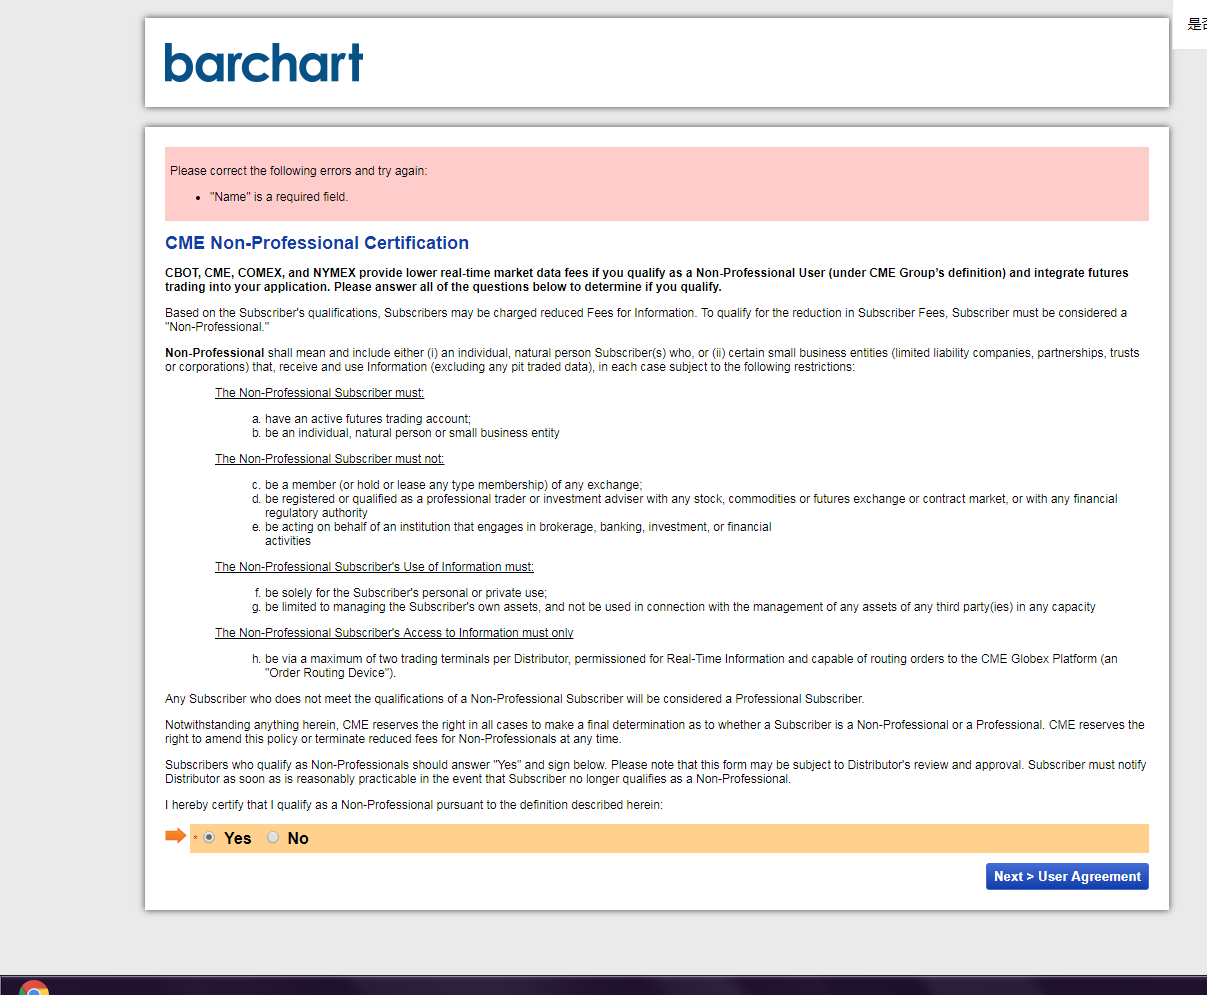1207x995 pixels.
Task: Click "be solely for the Subscriber's personal" item
Action: click(x=406, y=593)
